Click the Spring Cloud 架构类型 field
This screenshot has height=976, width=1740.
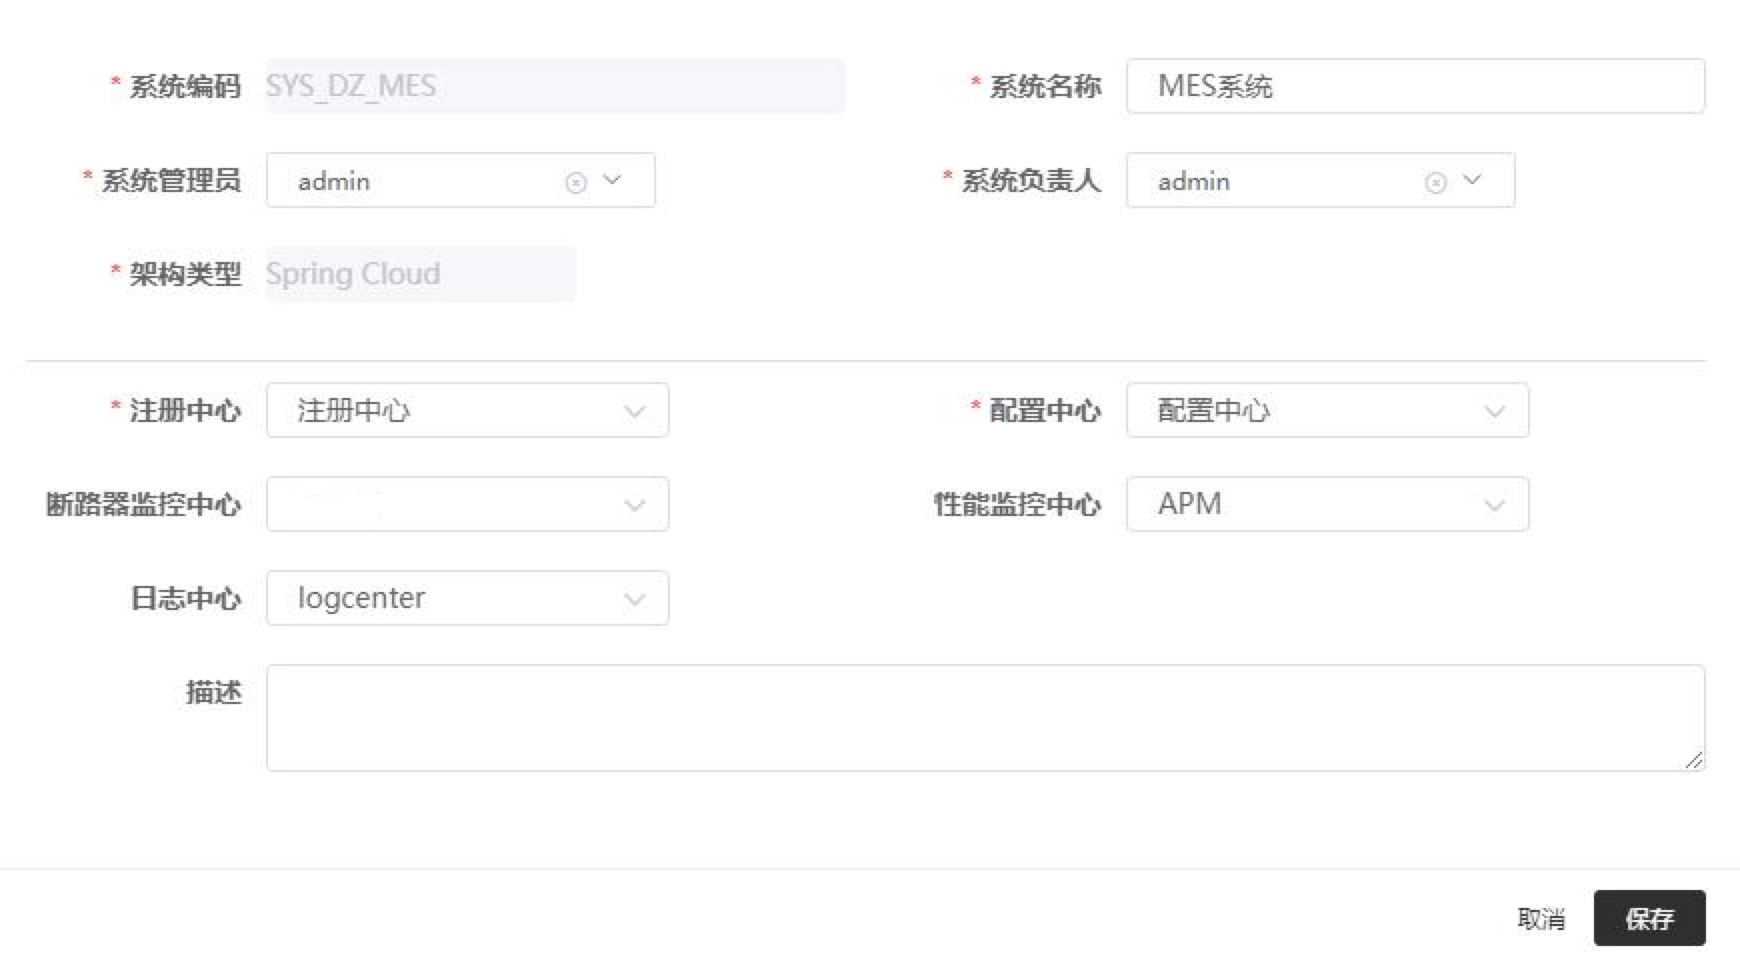[x=420, y=273]
